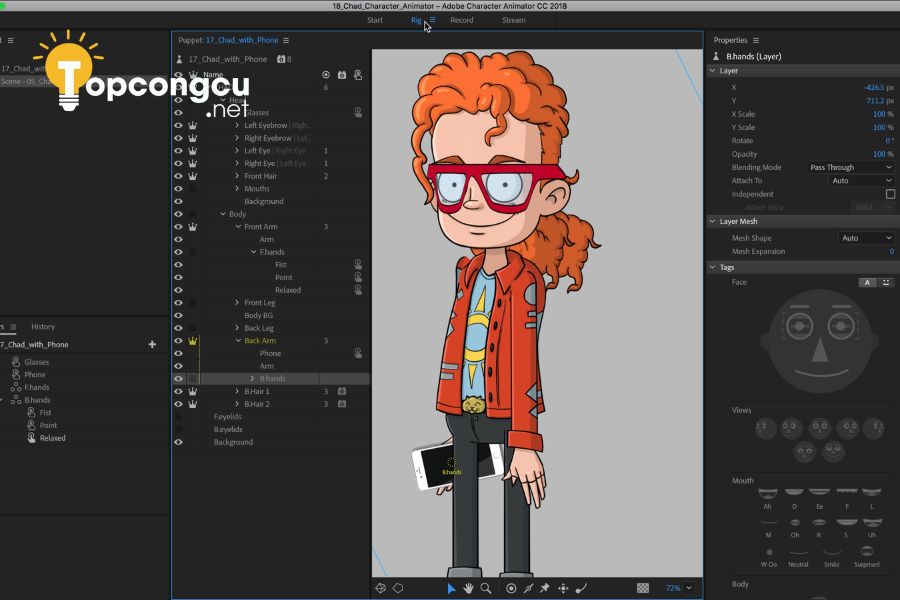Select the Stick tool
Image resolution: width=900 pixels, height=600 pixels.
point(528,589)
